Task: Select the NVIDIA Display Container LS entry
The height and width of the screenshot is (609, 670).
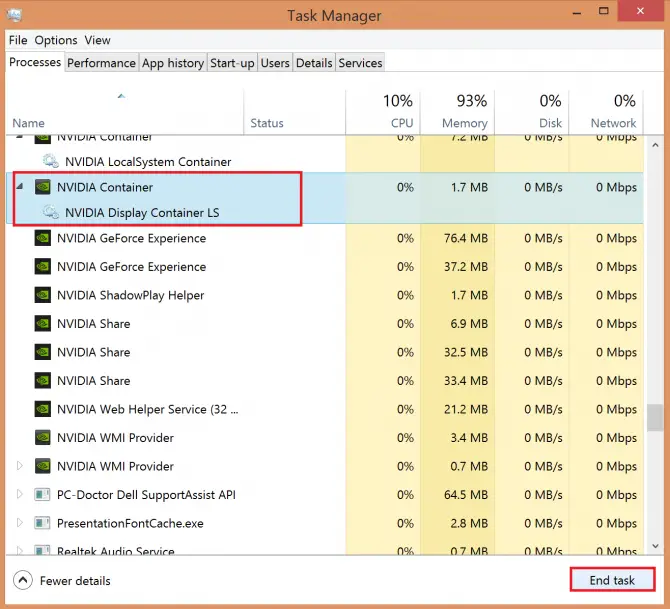Action: click(142, 212)
